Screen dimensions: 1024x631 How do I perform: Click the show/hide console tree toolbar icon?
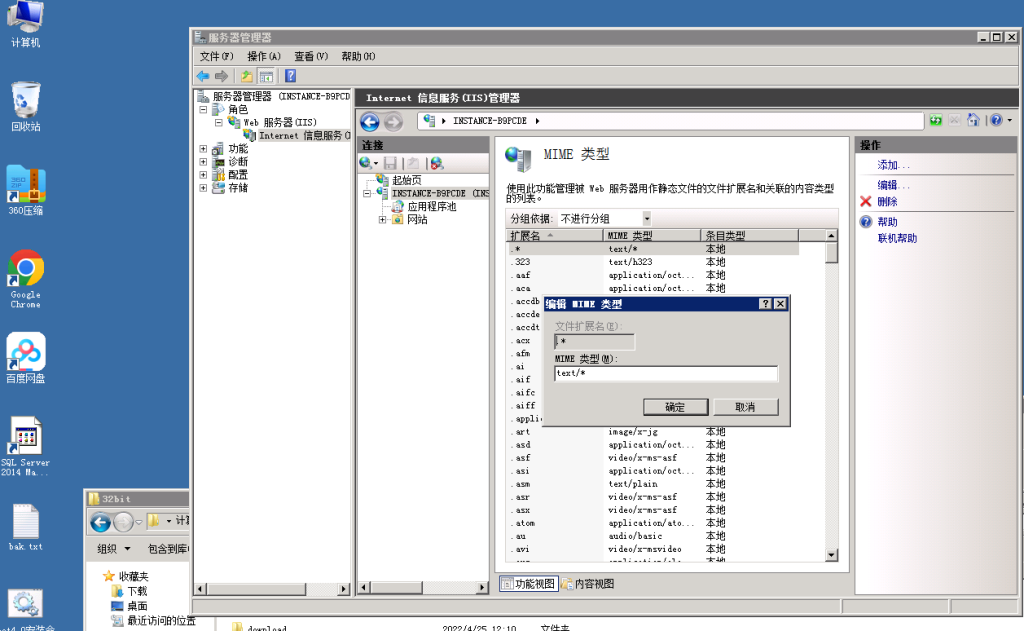pos(267,76)
